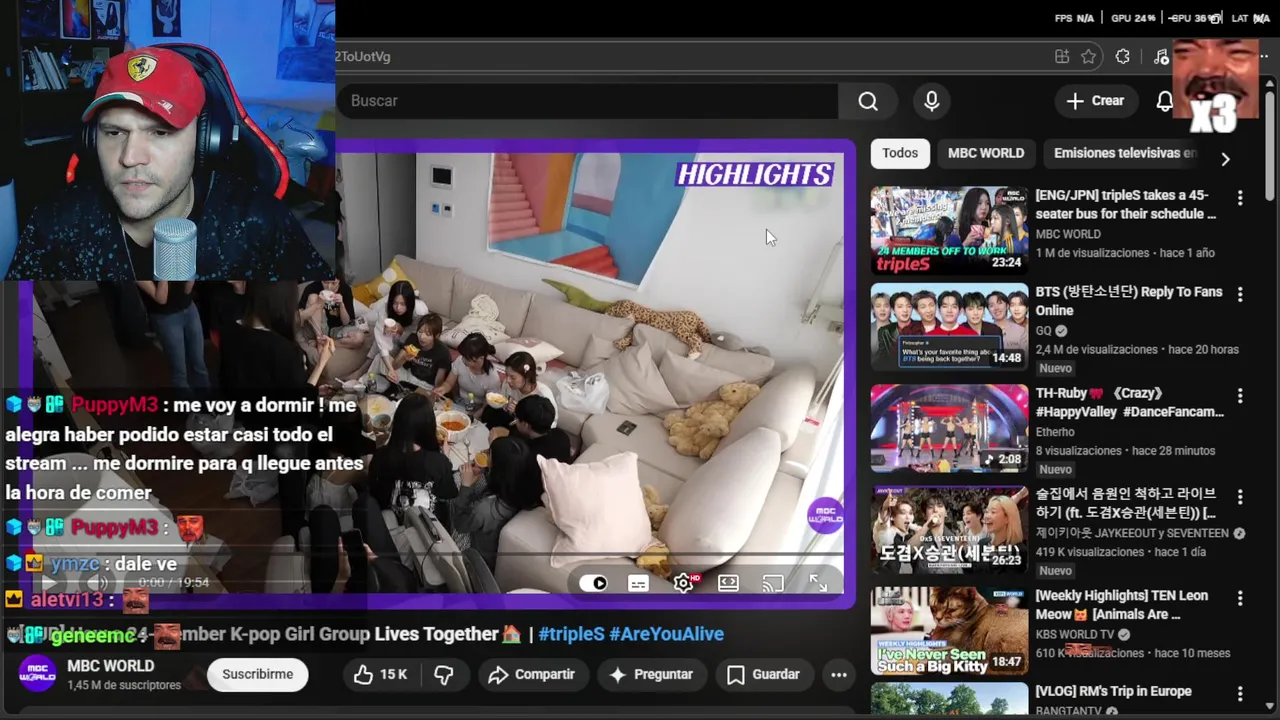Screen dimensions: 1280x720
Task: Dislike the video
Action: point(444,675)
